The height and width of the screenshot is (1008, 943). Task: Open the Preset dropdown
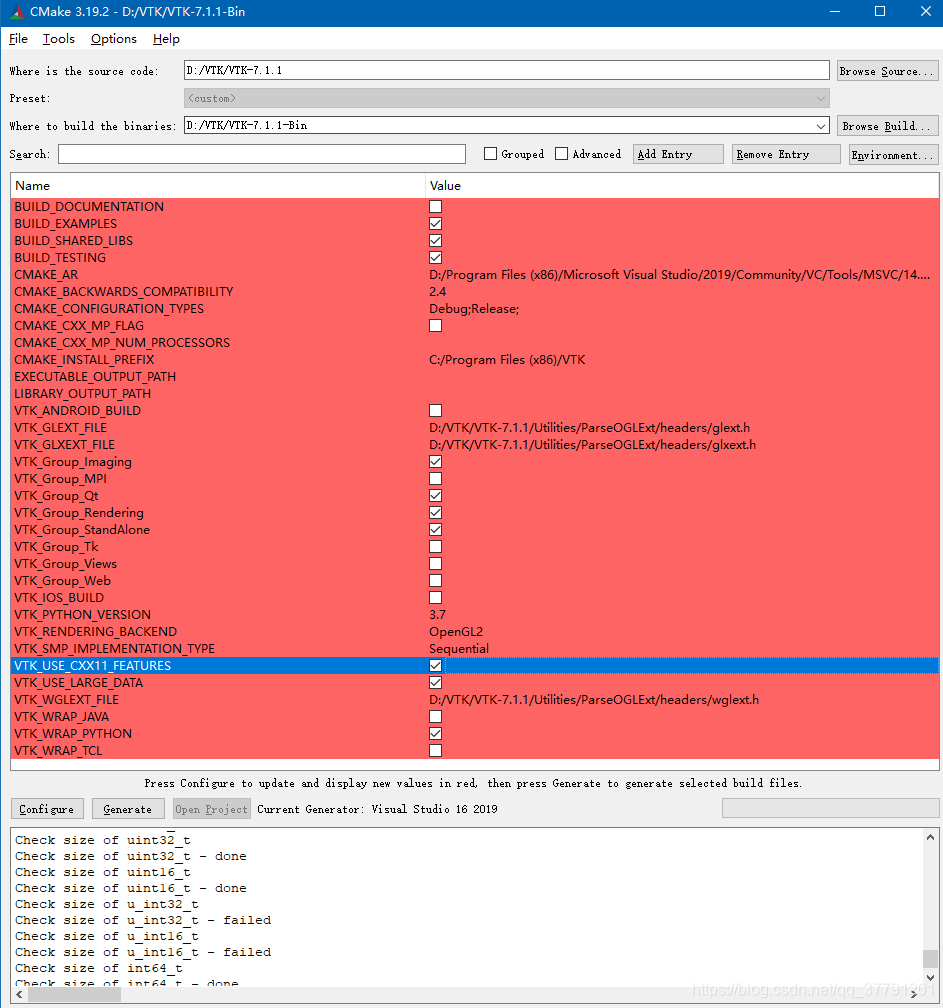(x=507, y=98)
